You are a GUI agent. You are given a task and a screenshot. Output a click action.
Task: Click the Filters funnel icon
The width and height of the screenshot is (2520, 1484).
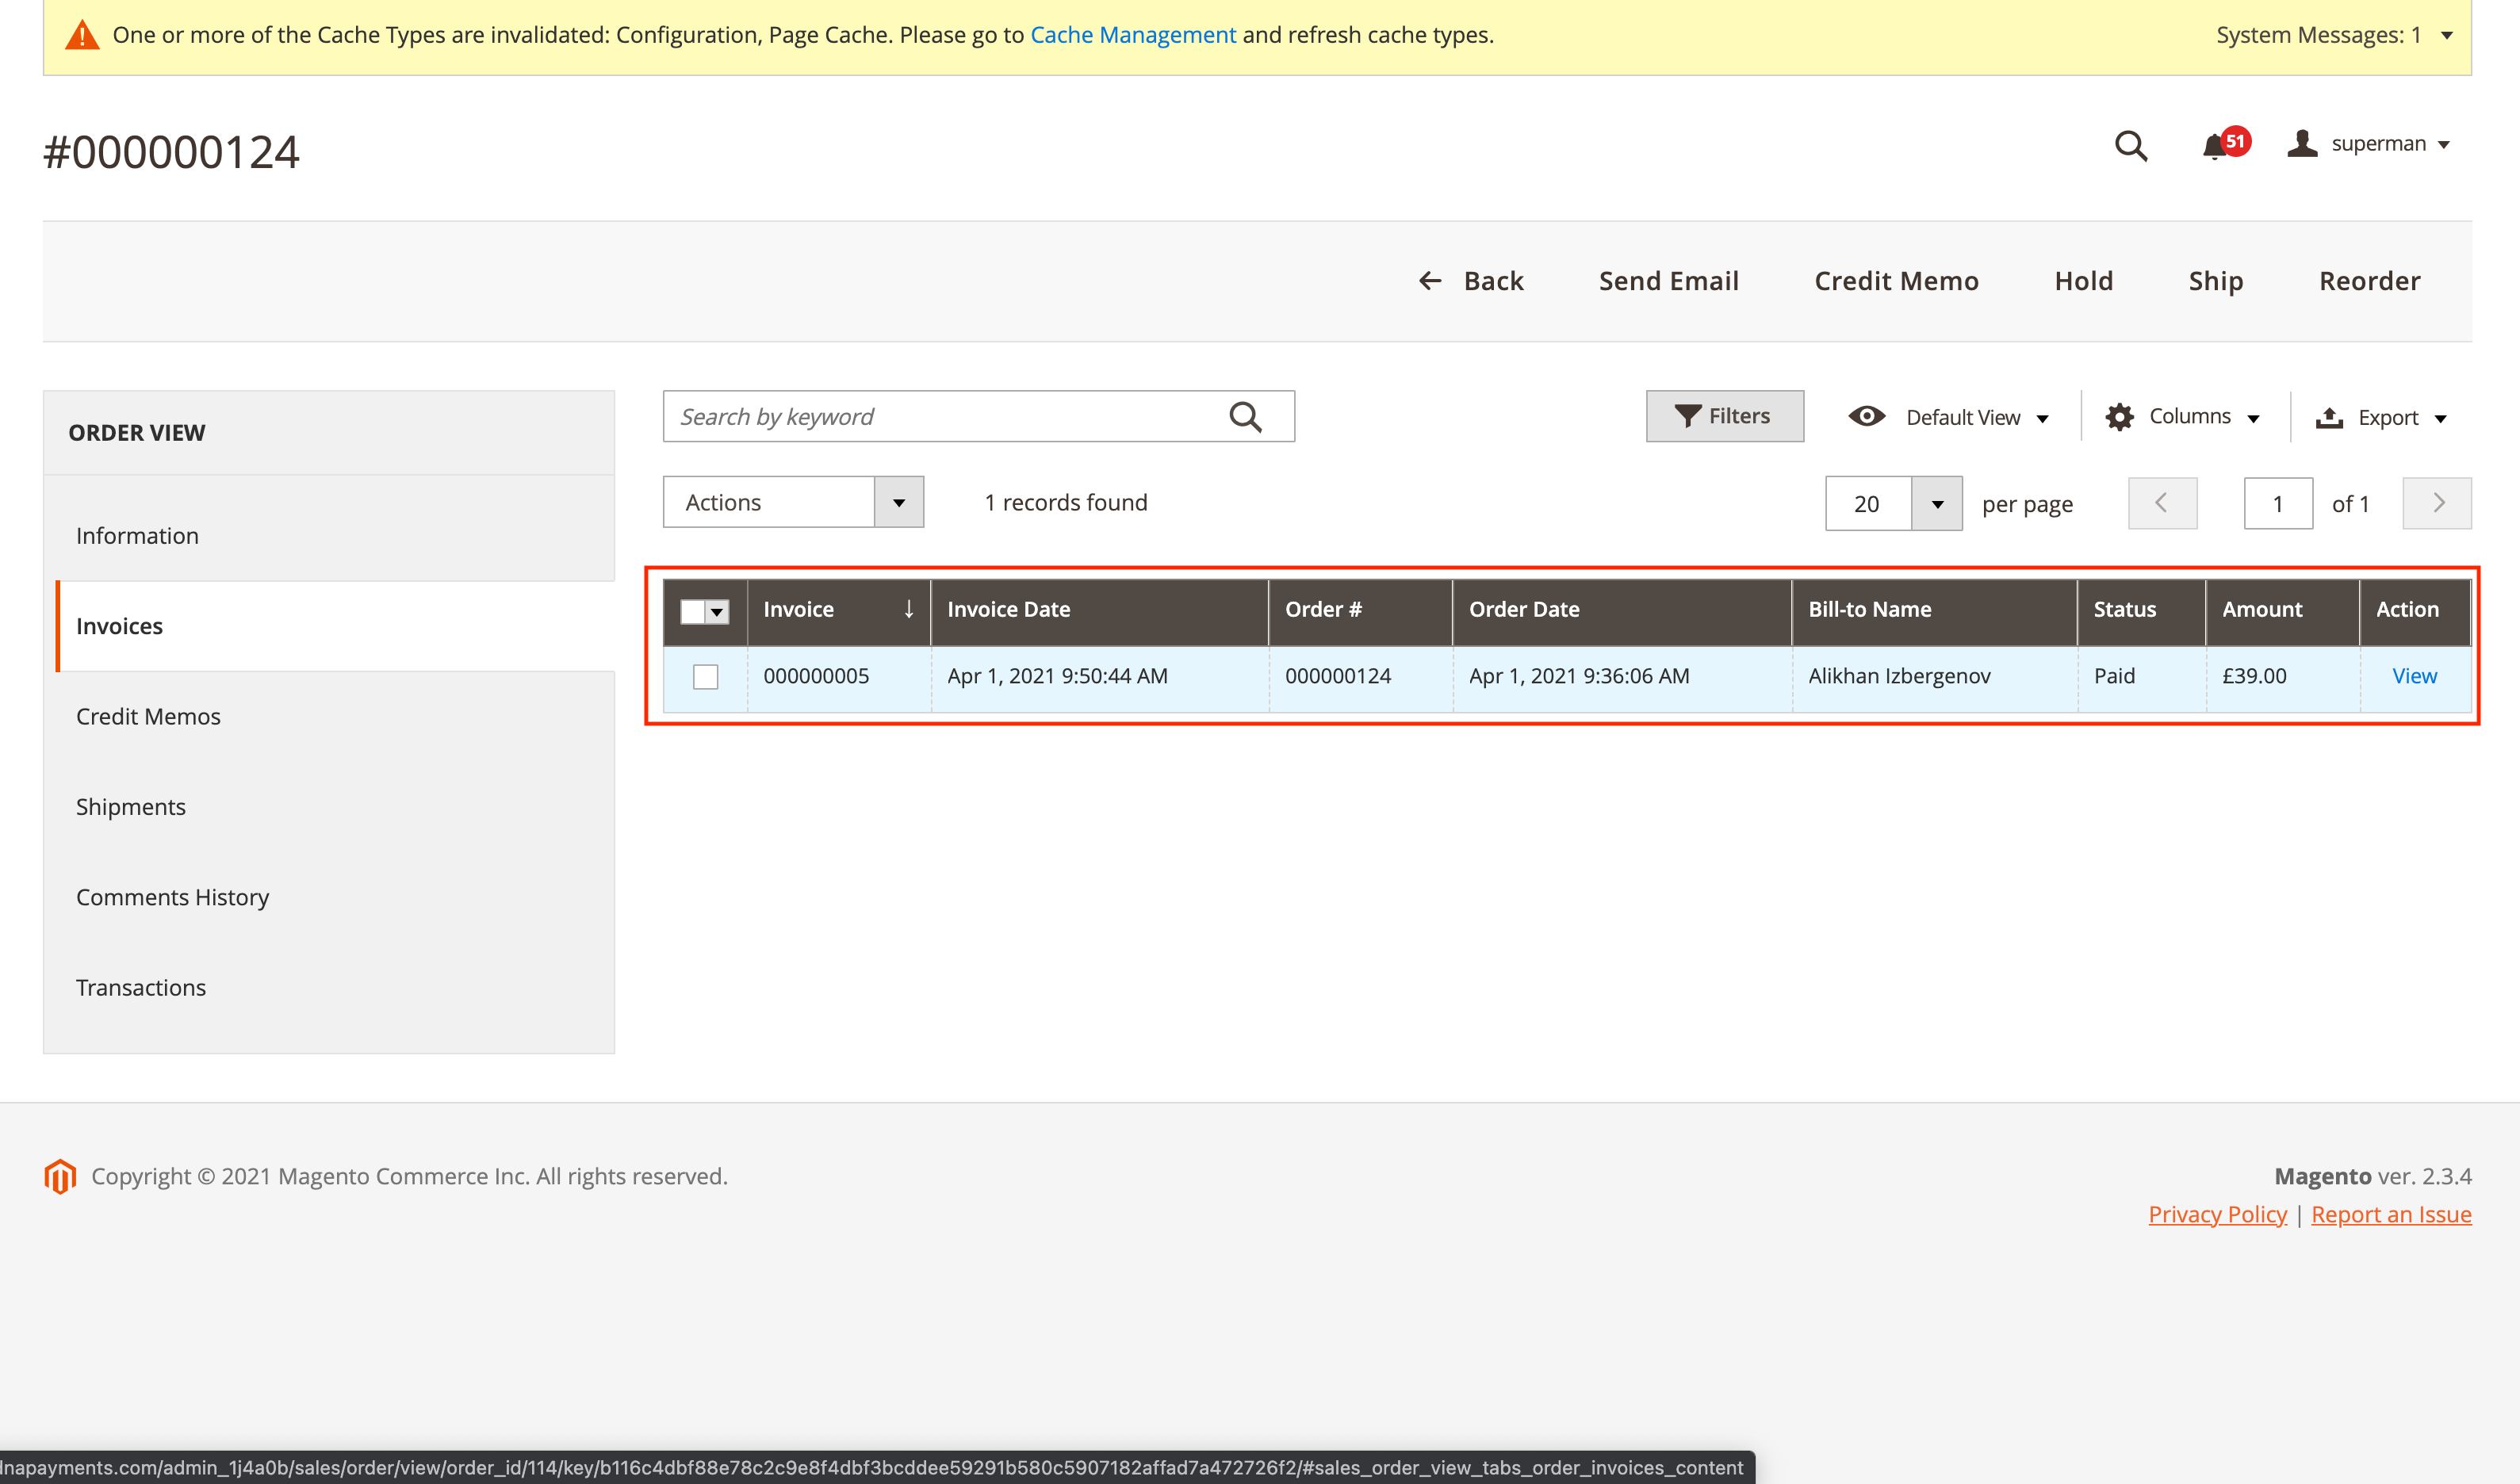coord(1683,415)
